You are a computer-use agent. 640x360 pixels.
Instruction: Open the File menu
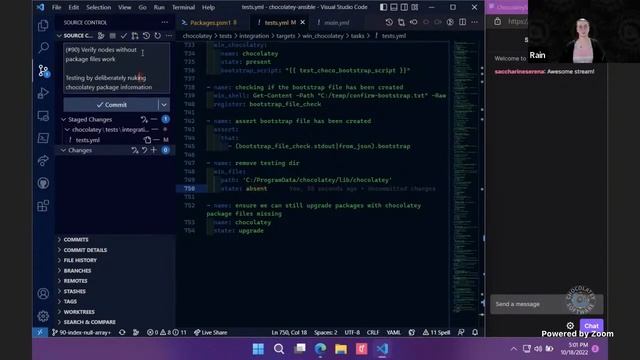pyautogui.click(x=56, y=7)
